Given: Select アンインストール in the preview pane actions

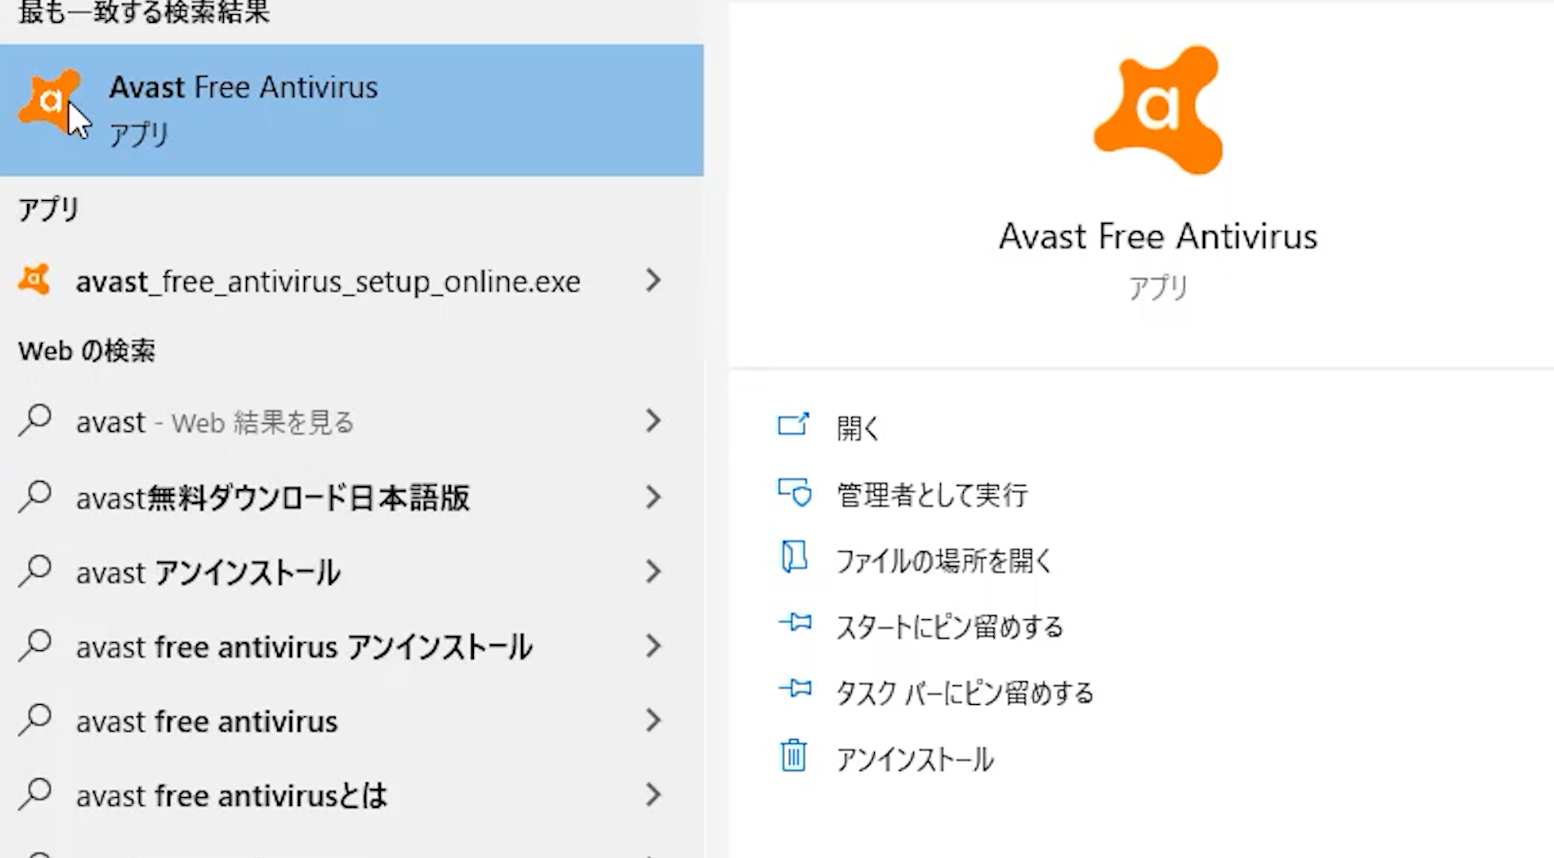Looking at the screenshot, I should click(915, 759).
